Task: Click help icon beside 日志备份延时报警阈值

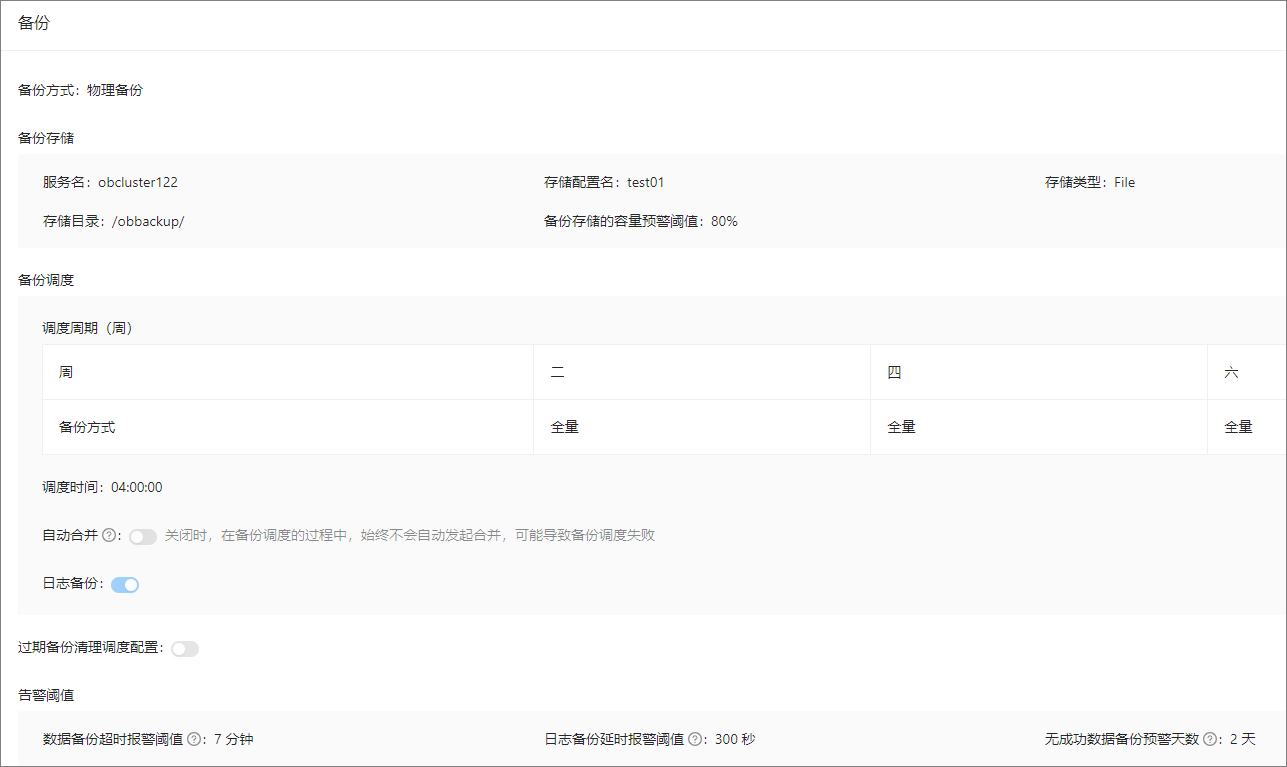Action: click(695, 740)
